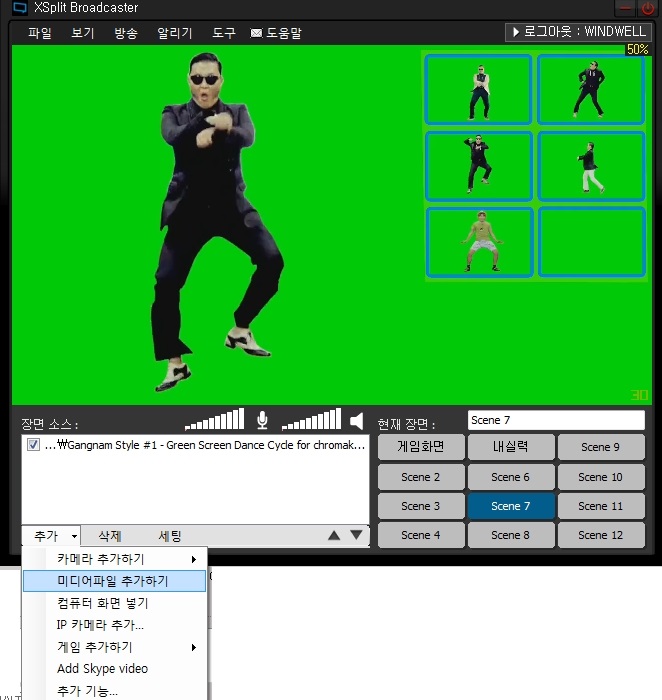
Task: Mute the speaker icon
Action: [357, 421]
